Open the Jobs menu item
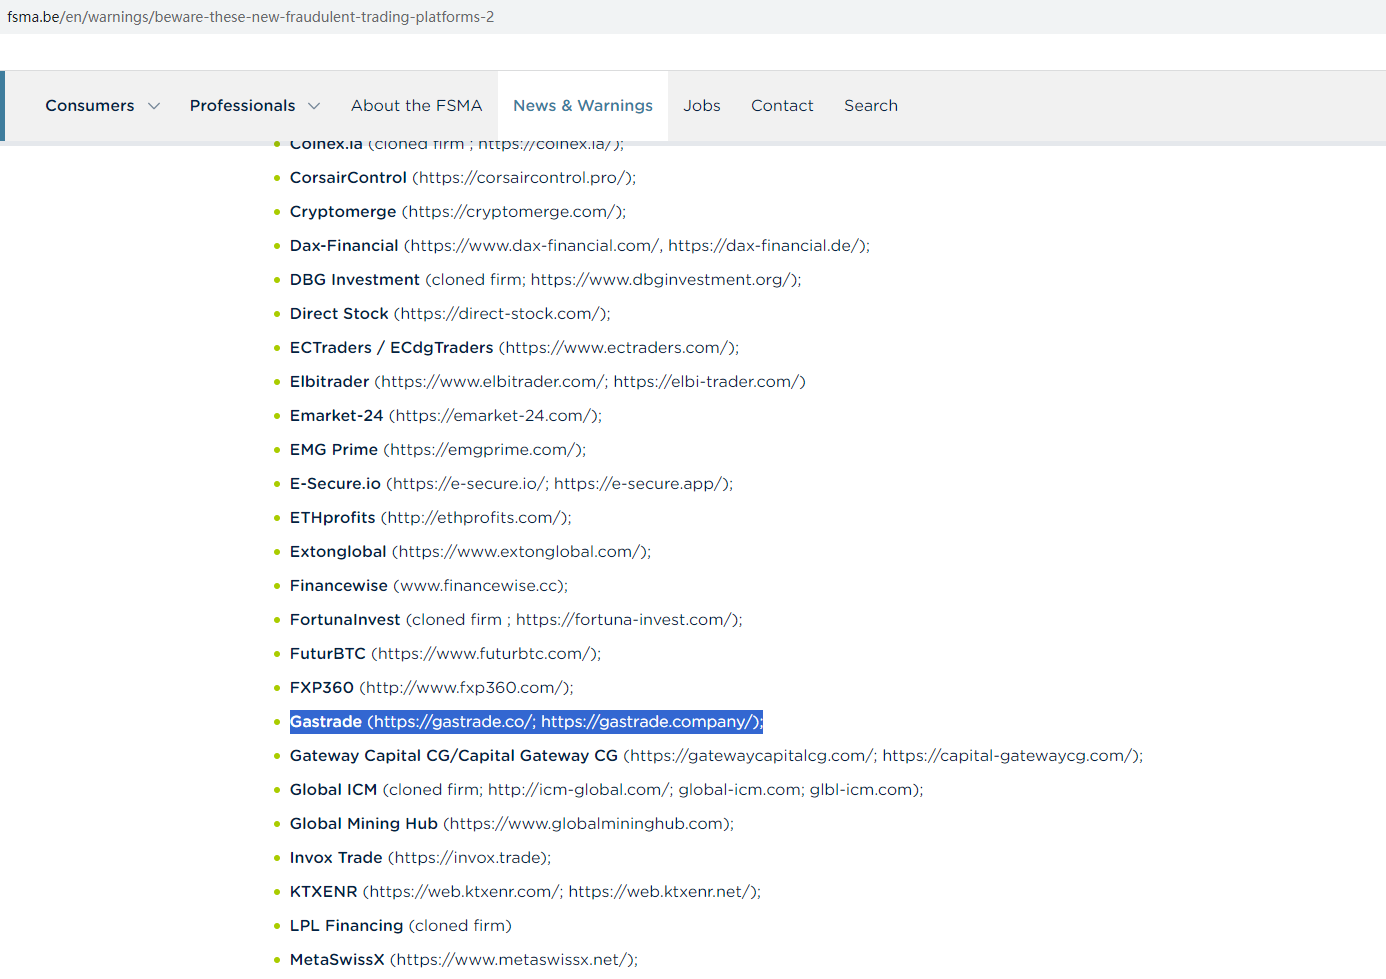Viewport: 1386px width, 979px height. click(701, 106)
